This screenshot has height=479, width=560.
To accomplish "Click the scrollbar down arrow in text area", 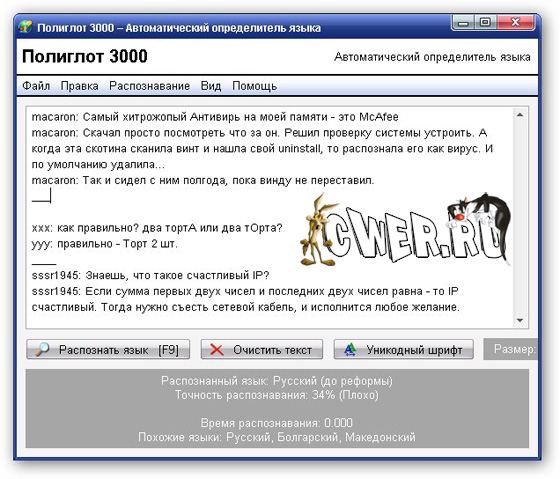I will point(520,320).
